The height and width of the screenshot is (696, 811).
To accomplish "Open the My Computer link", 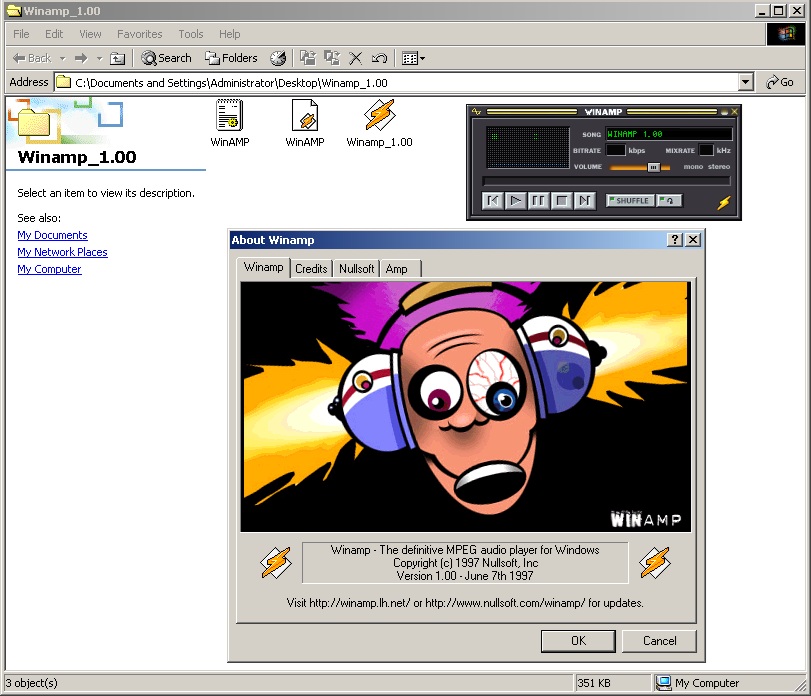I will point(49,269).
